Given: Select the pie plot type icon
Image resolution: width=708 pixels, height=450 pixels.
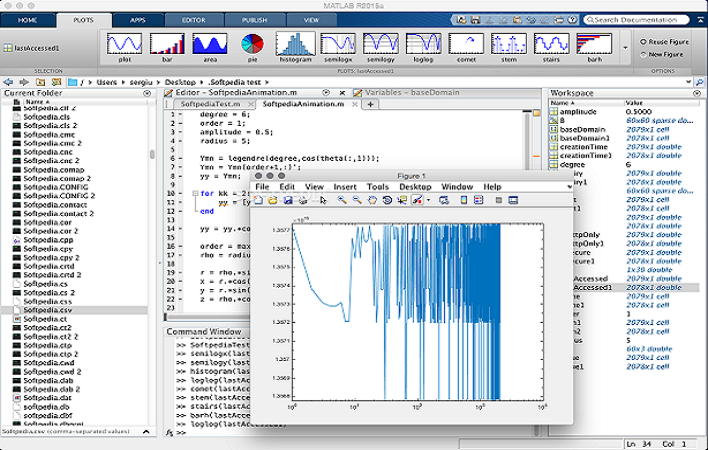Looking at the screenshot, I should (x=252, y=45).
